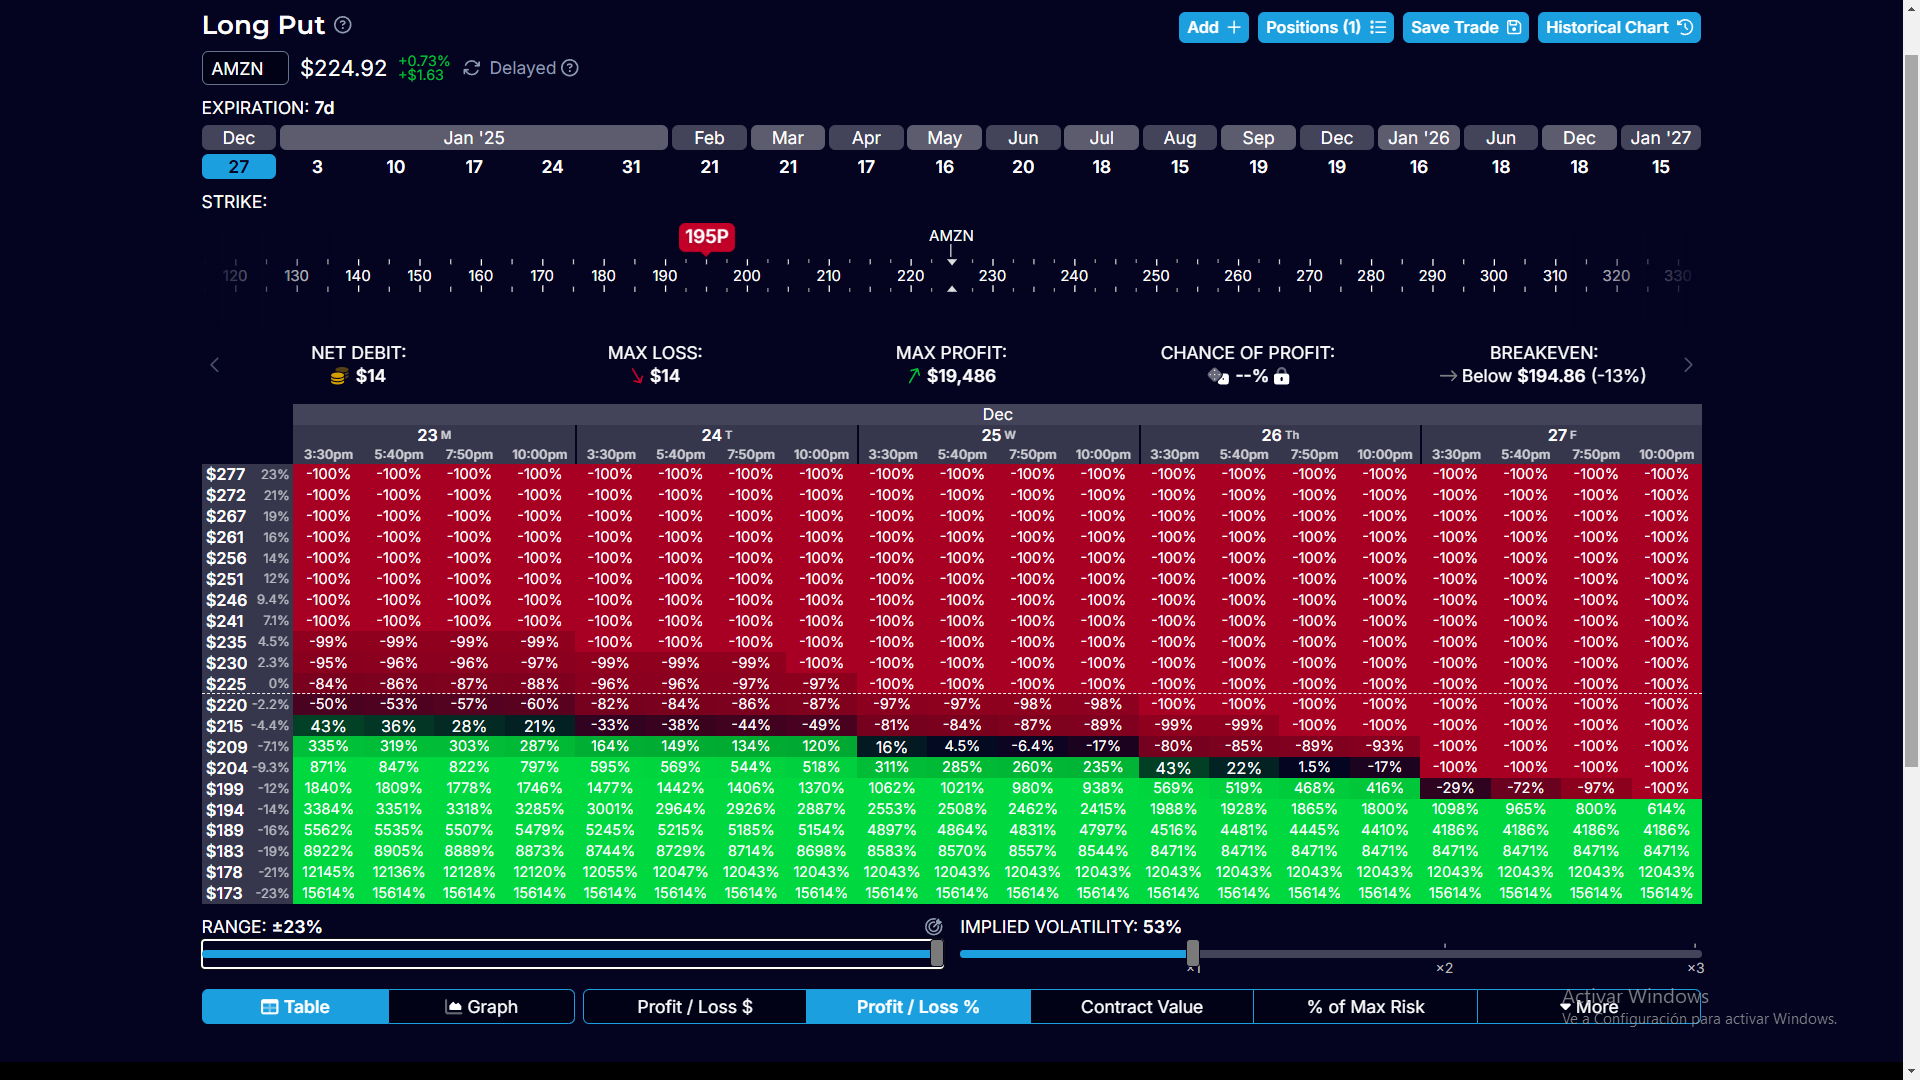Show % of Max Risk values
1920x1080 pixels.
pos(1366,1007)
